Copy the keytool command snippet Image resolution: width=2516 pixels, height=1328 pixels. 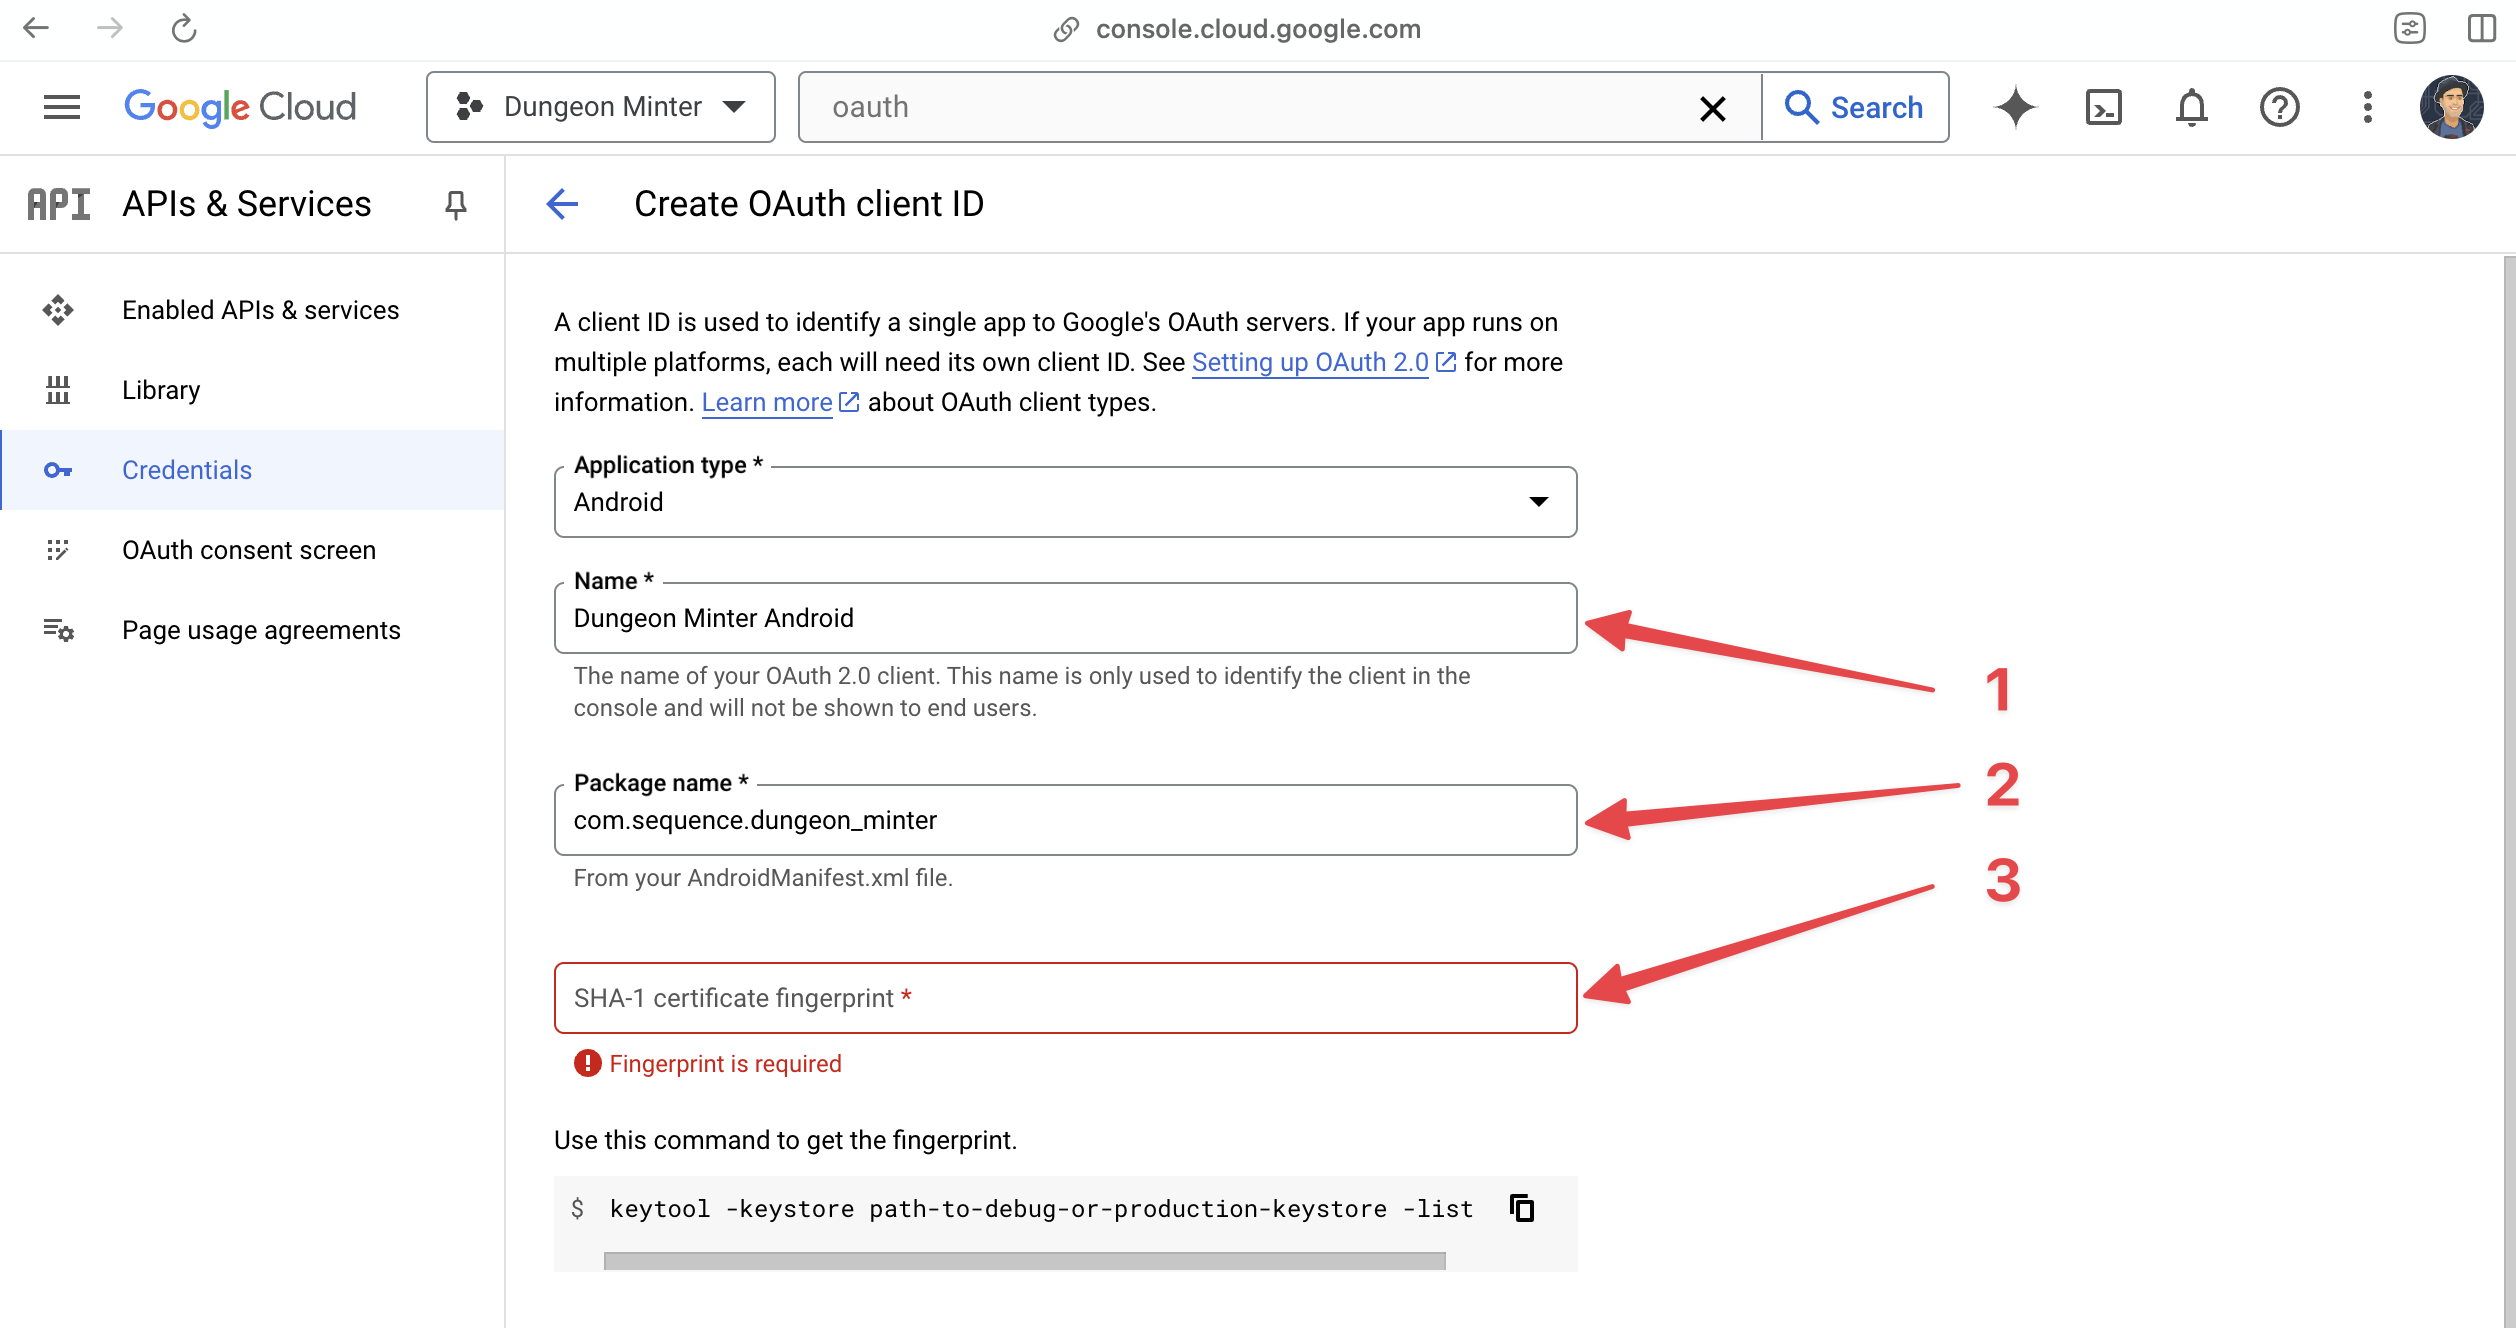(x=1521, y=1208)
